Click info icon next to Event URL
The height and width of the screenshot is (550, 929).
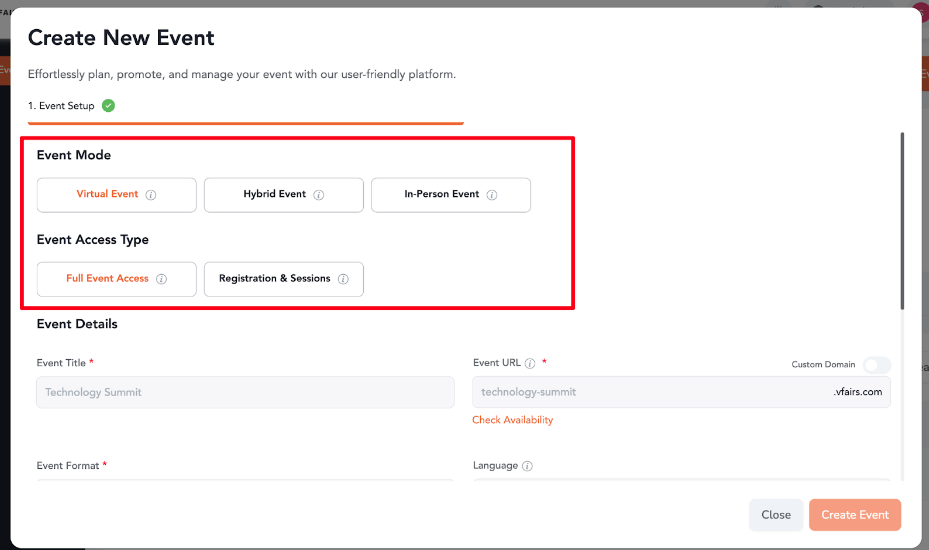tap(530, 363)
